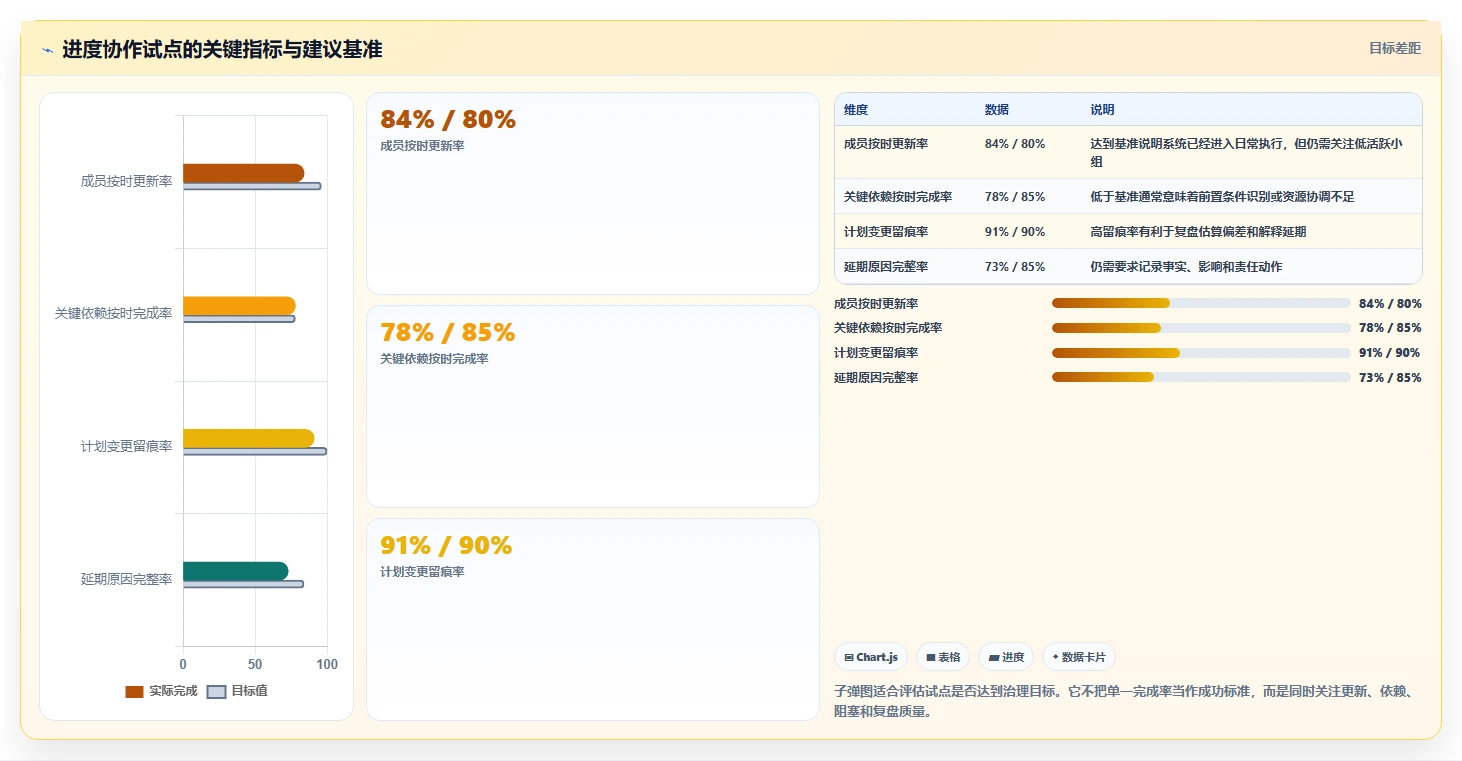Click the 成员按时更新率 progress bar
The width and height of the screenshot is (1462, 761).
pyautogui.click(x=1201, y=303)
